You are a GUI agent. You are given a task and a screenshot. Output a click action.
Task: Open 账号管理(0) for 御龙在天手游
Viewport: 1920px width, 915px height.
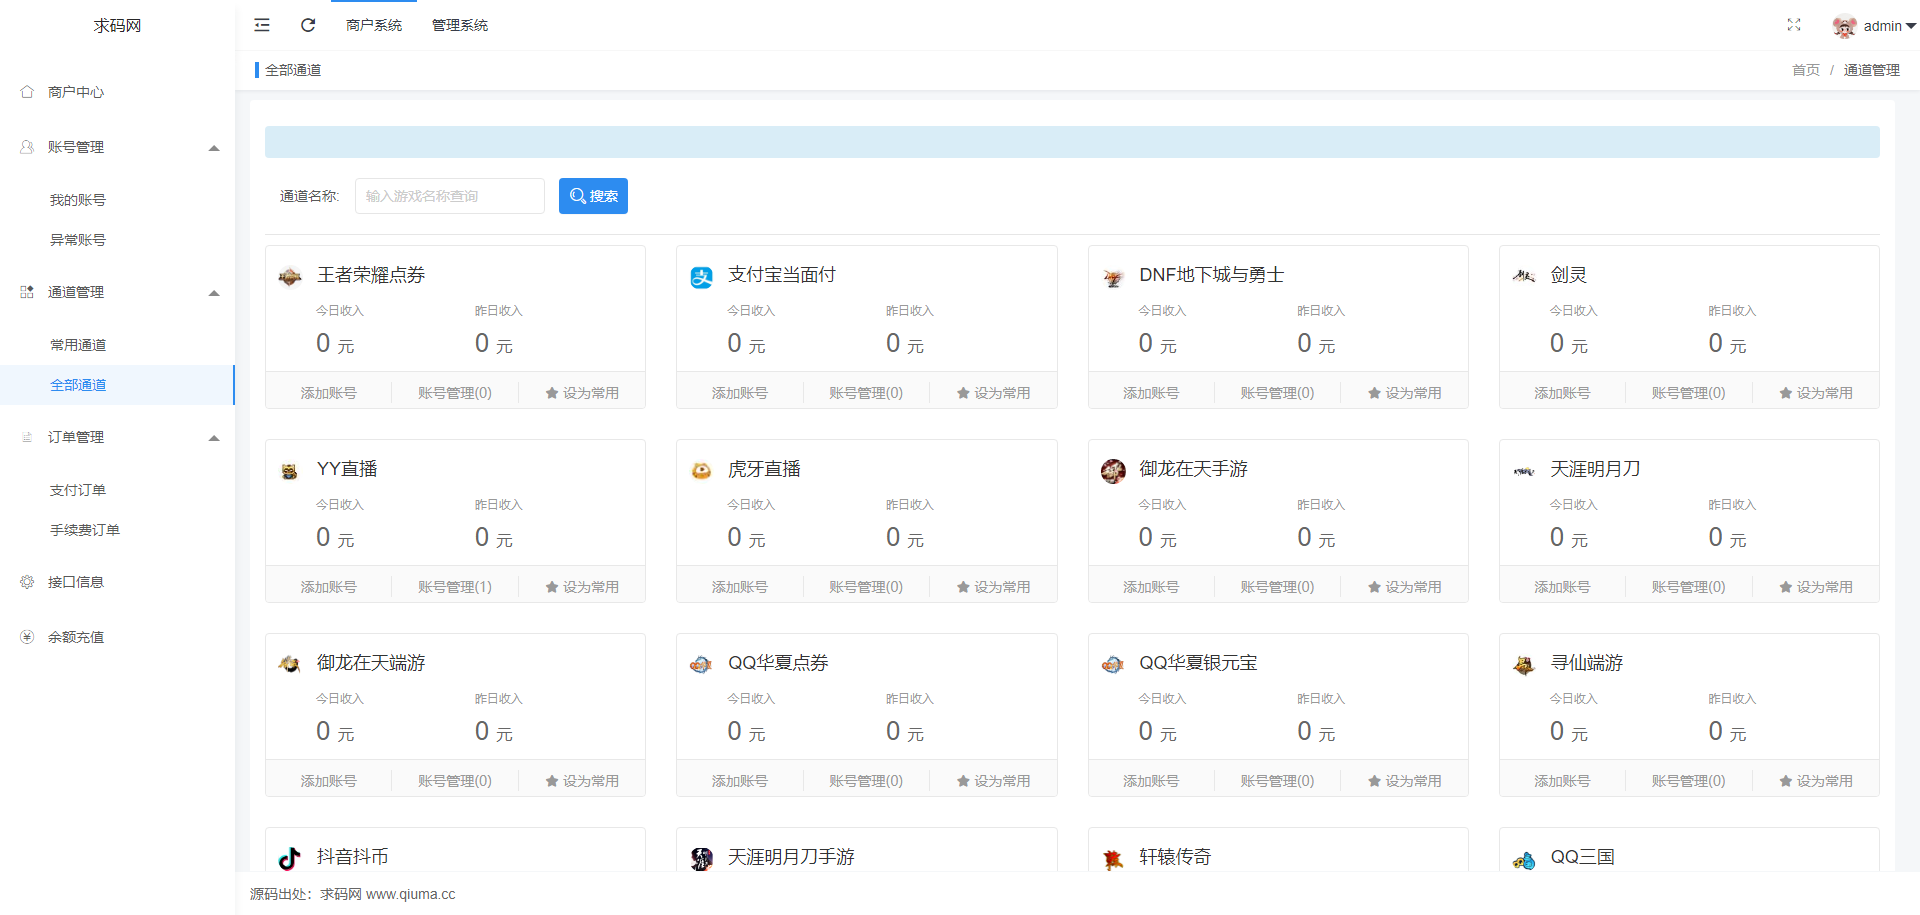coord(1278,587)
